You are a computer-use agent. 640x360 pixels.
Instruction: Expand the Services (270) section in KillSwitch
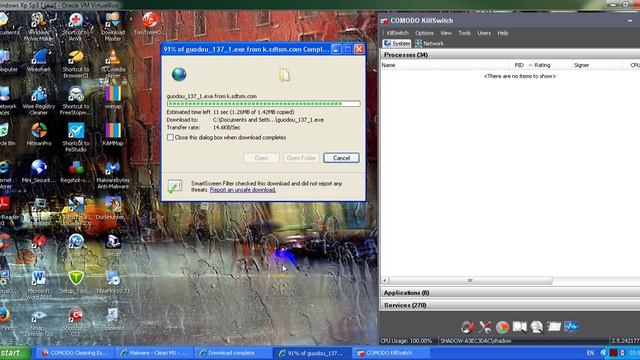click(510, 305)
